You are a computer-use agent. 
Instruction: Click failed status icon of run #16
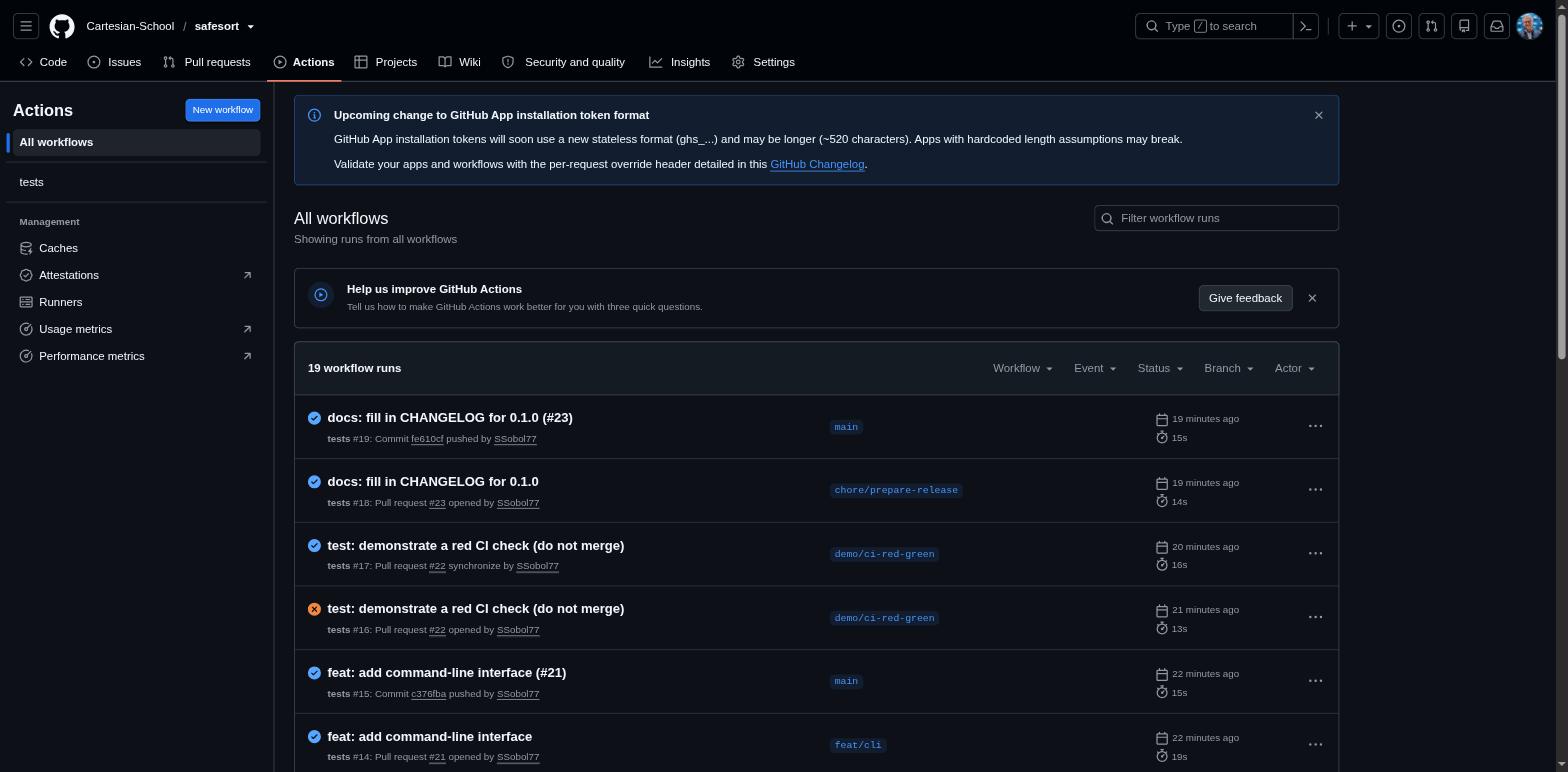(314, 609)
